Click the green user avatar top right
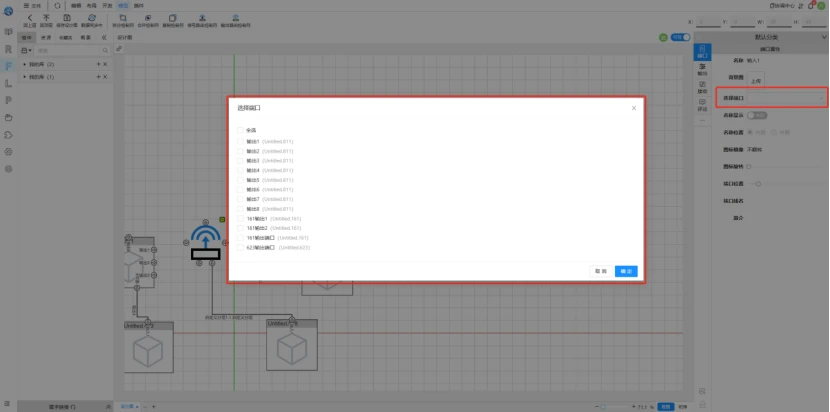The image size is (830, 412). point(821,5)
